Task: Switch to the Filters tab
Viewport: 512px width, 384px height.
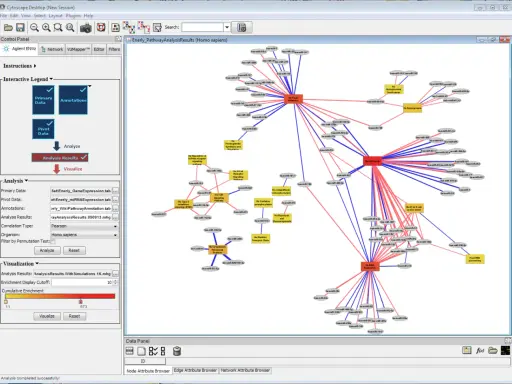Action: click(x=114, y=49)
